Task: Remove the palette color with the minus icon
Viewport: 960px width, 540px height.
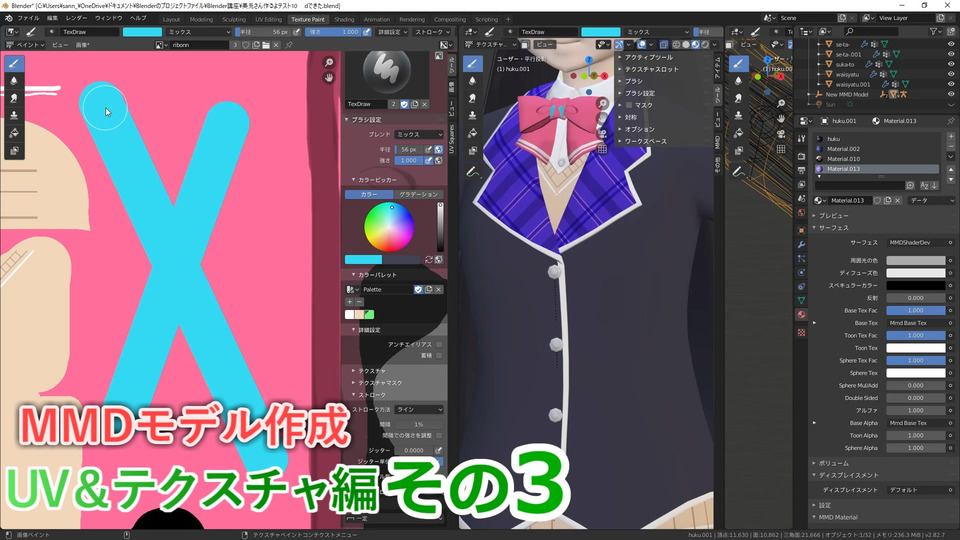Action: (359, 302)
